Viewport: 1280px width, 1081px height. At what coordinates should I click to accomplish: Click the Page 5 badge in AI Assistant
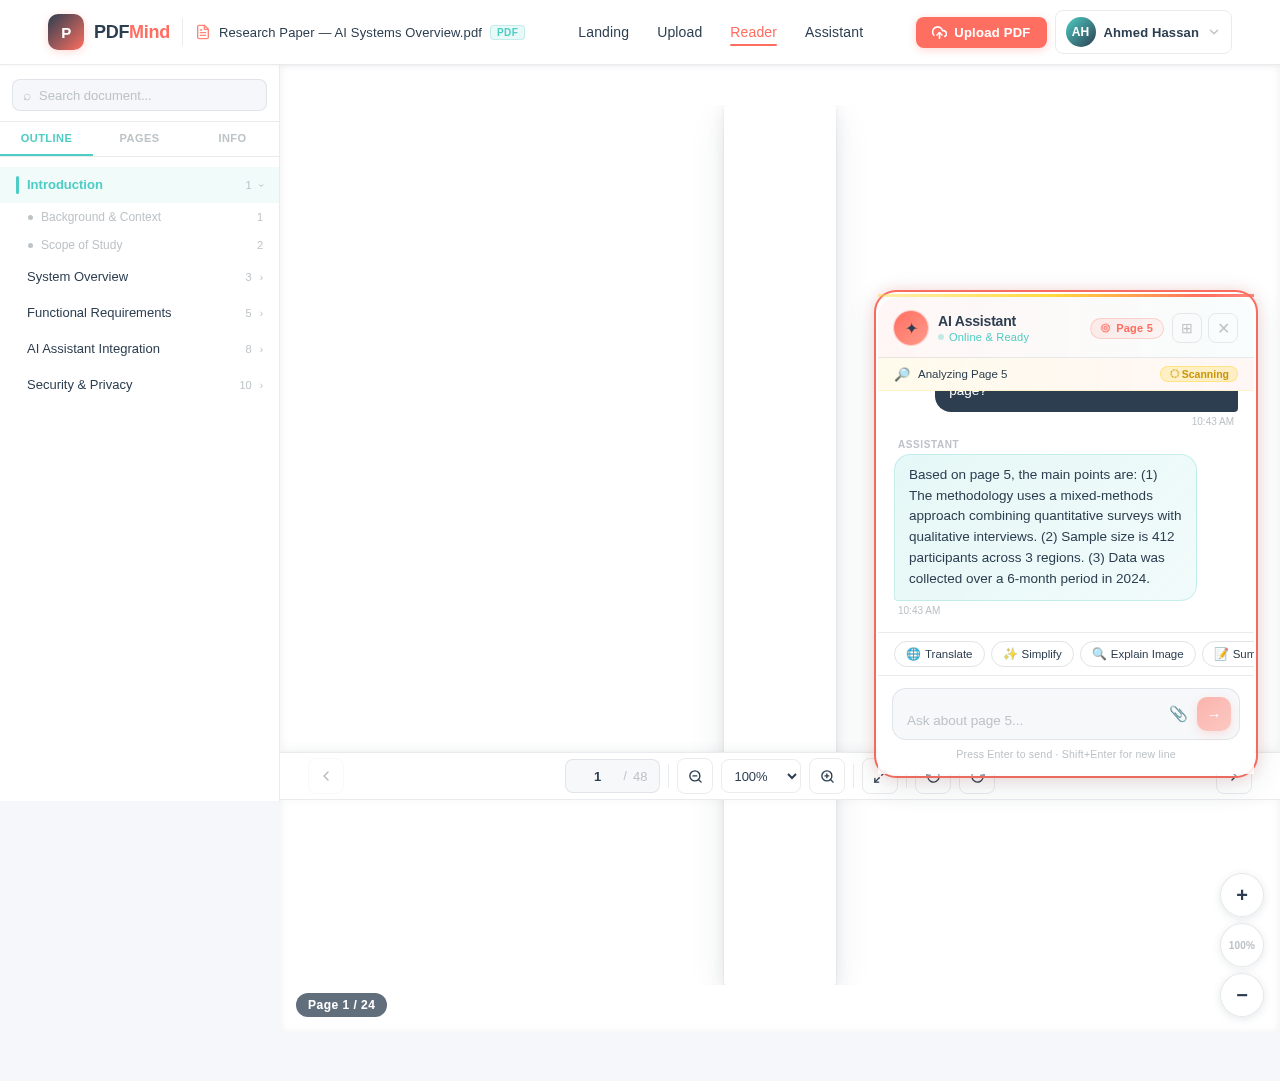point(1127,328)
